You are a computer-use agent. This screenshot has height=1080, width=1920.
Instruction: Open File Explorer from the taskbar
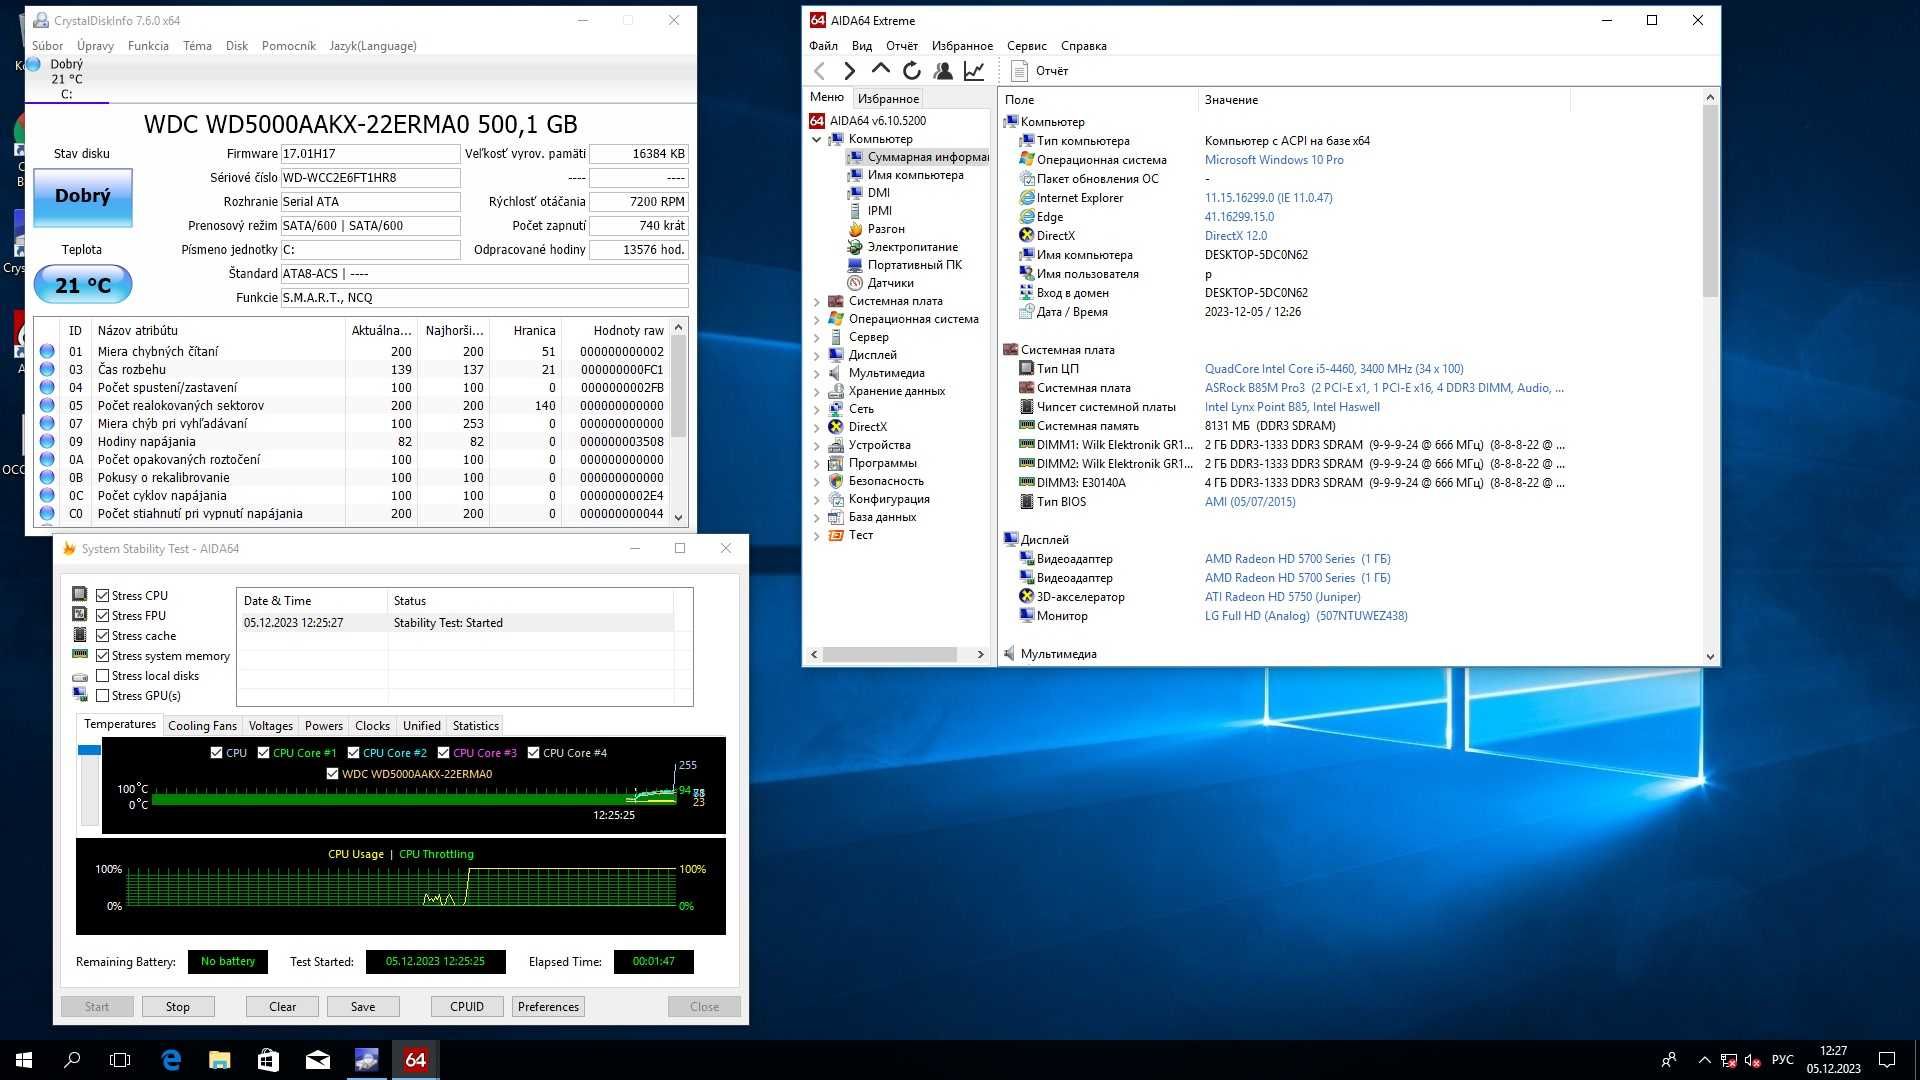[220, 1060]
